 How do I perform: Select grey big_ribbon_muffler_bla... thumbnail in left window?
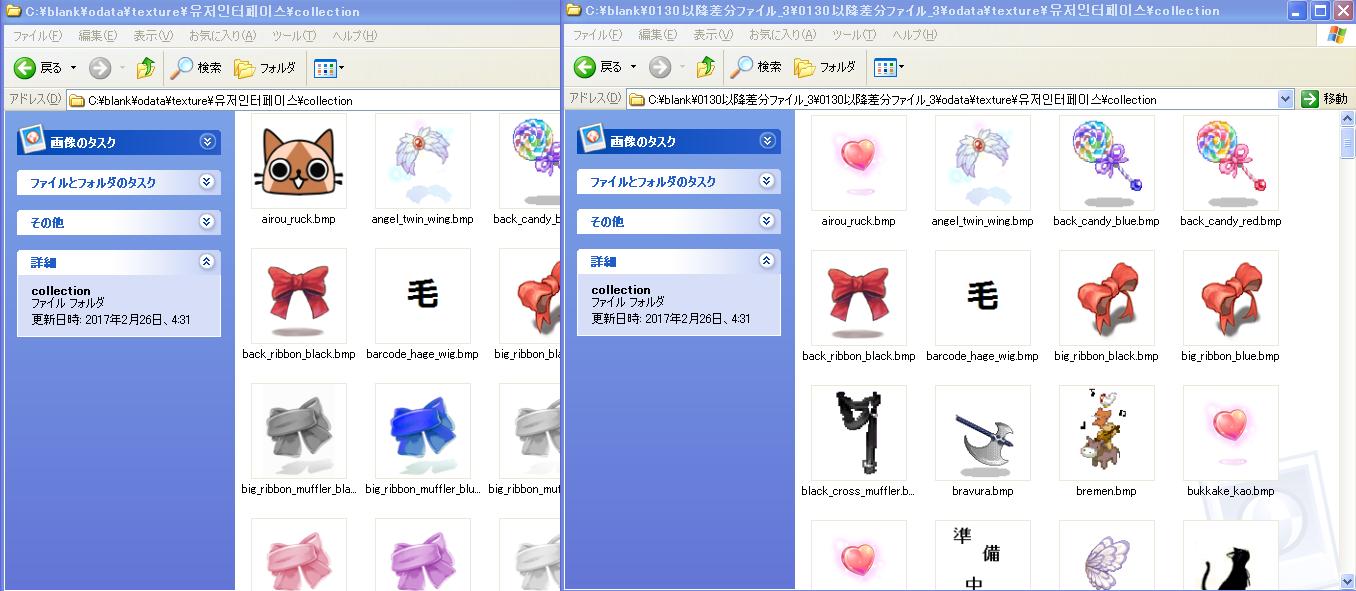[x=299, y=431]
